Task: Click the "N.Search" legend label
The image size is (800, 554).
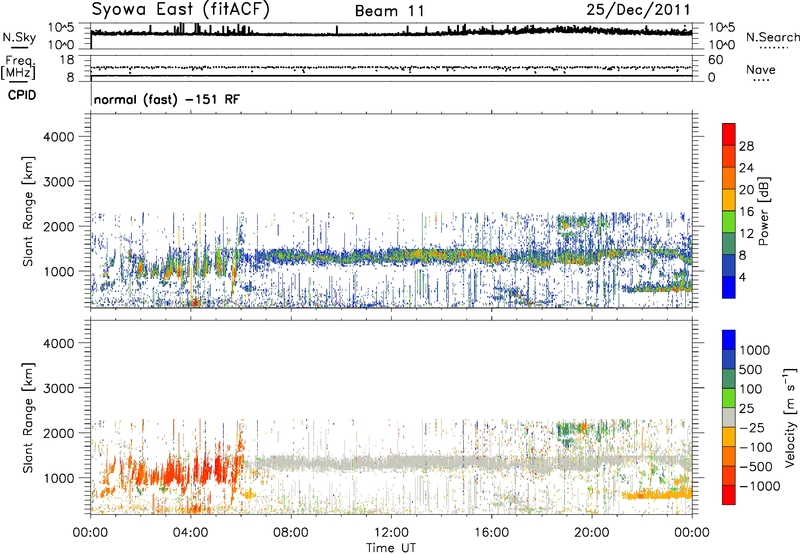Action: point(772,37)
